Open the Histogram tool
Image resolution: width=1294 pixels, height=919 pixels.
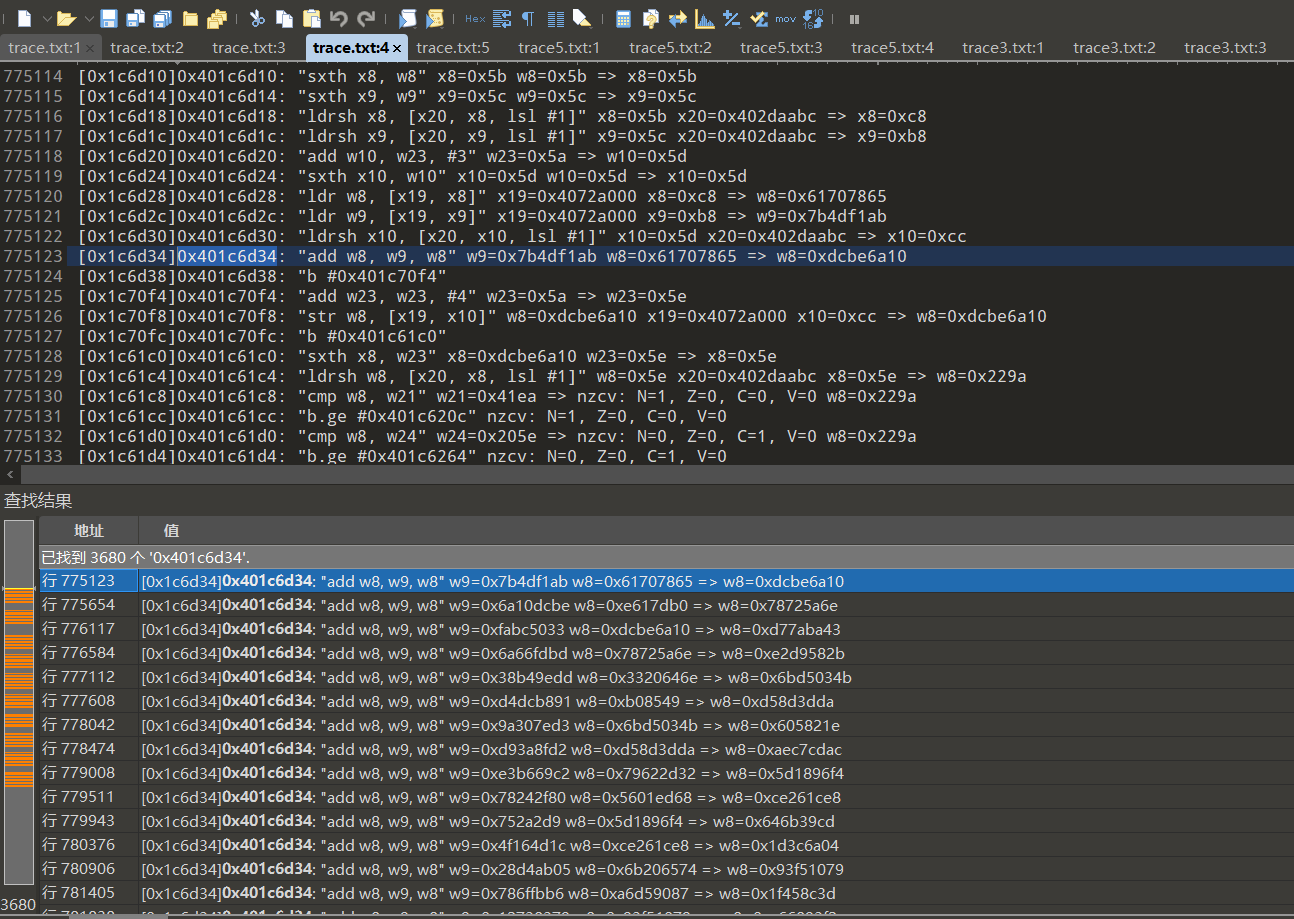(x=705, y=18)
